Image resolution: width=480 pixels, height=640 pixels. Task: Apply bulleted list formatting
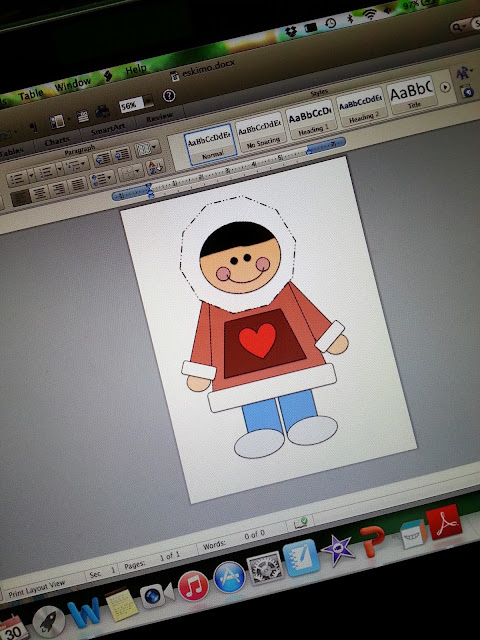click(17, 179)
